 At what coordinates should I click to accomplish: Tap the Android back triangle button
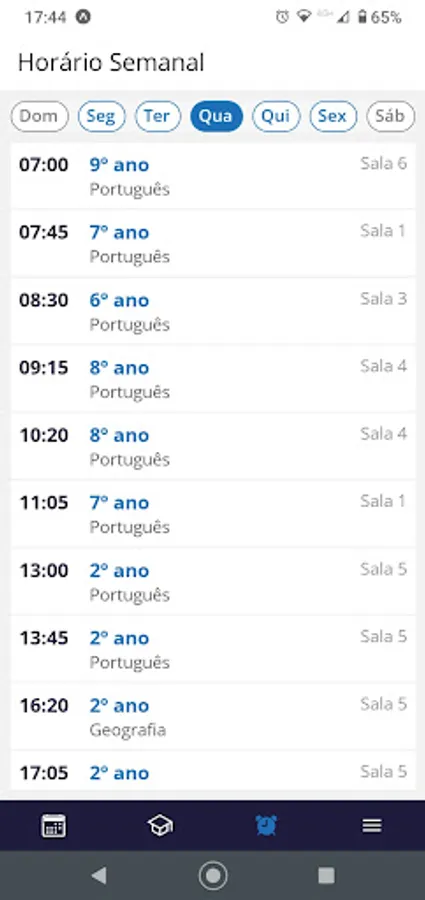pos(99,875)
